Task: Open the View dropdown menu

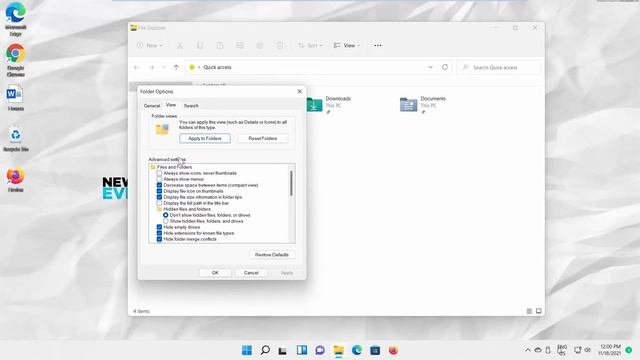Action: click(347, 45)
